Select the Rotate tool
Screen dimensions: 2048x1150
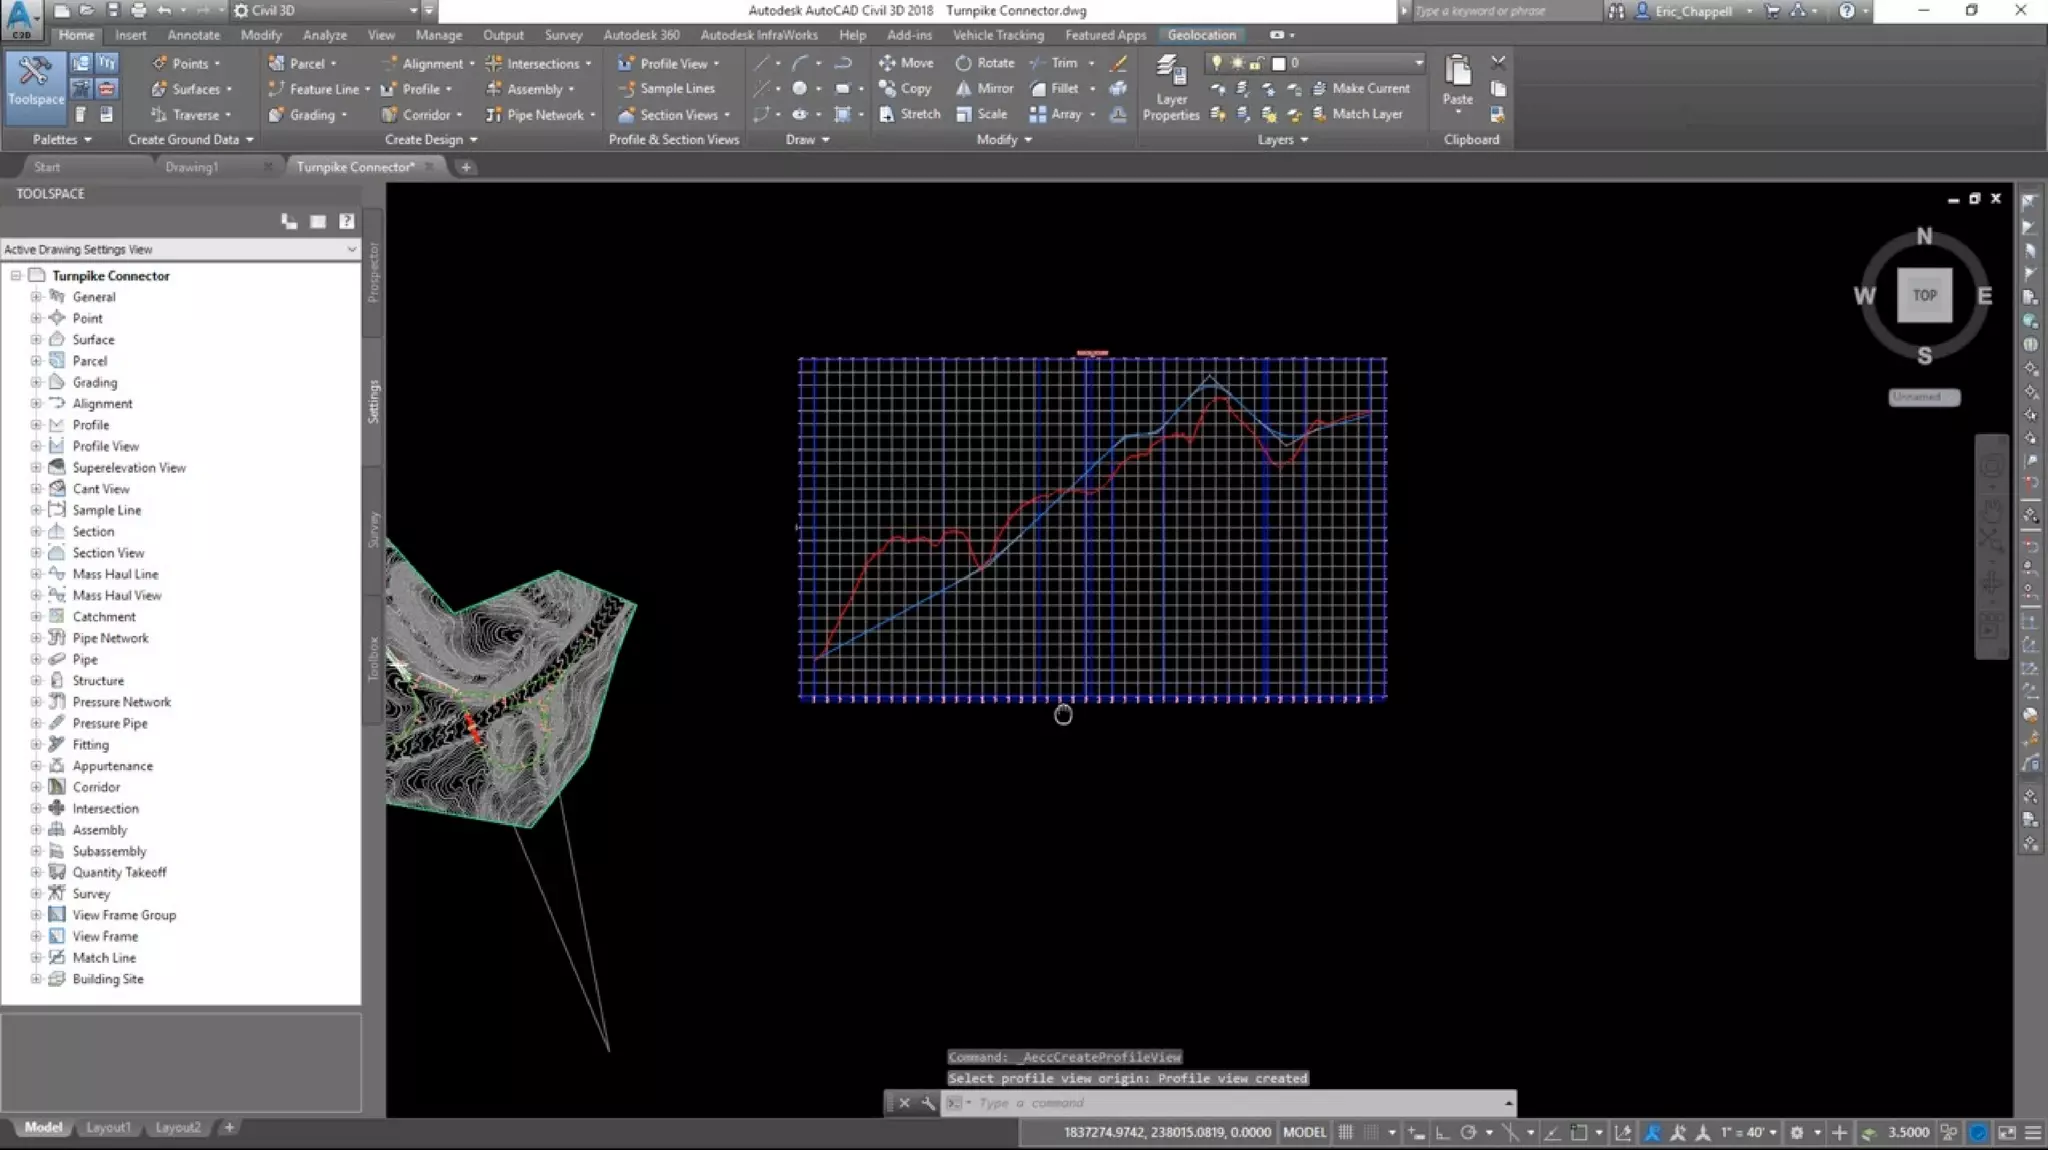tap(984, 63)
